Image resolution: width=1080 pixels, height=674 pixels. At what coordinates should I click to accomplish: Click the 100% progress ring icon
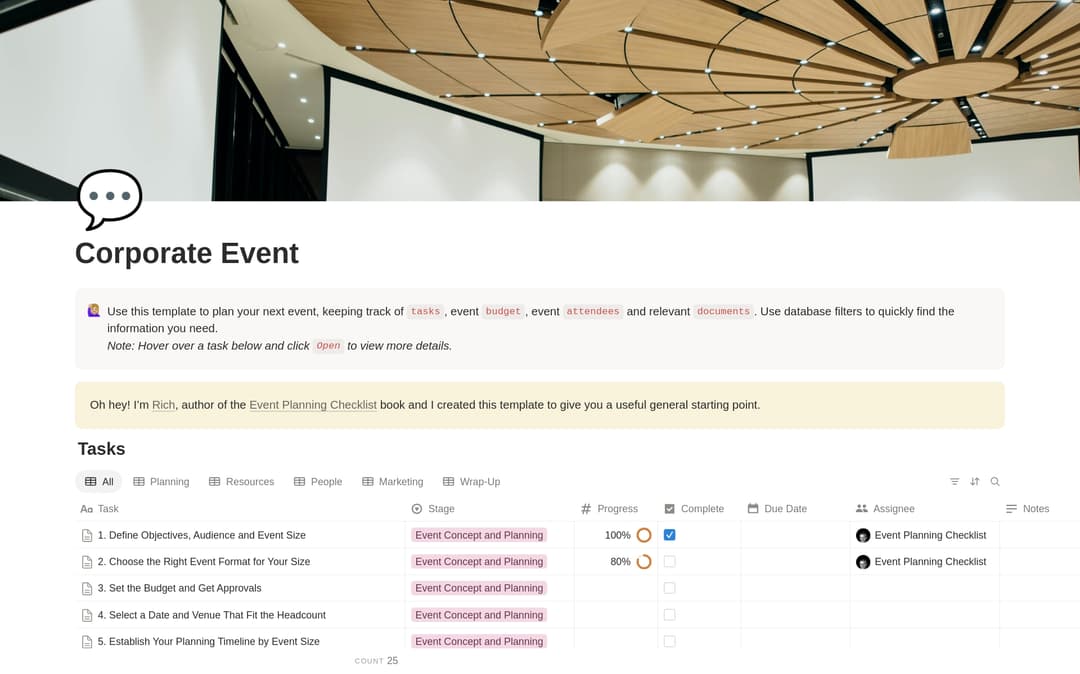644,535
